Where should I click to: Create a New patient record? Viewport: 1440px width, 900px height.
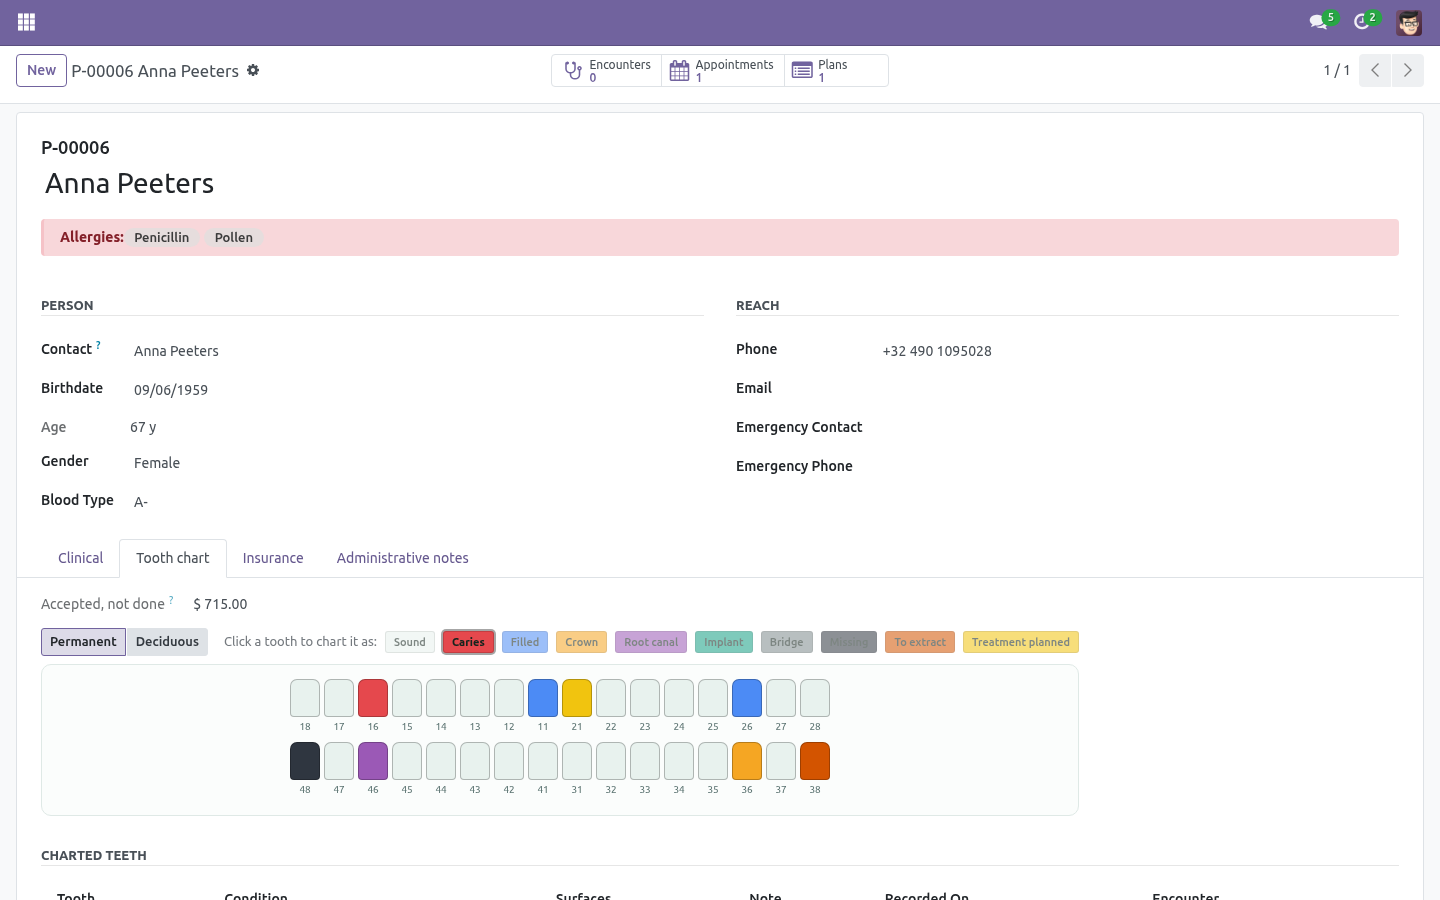point(41,70)
